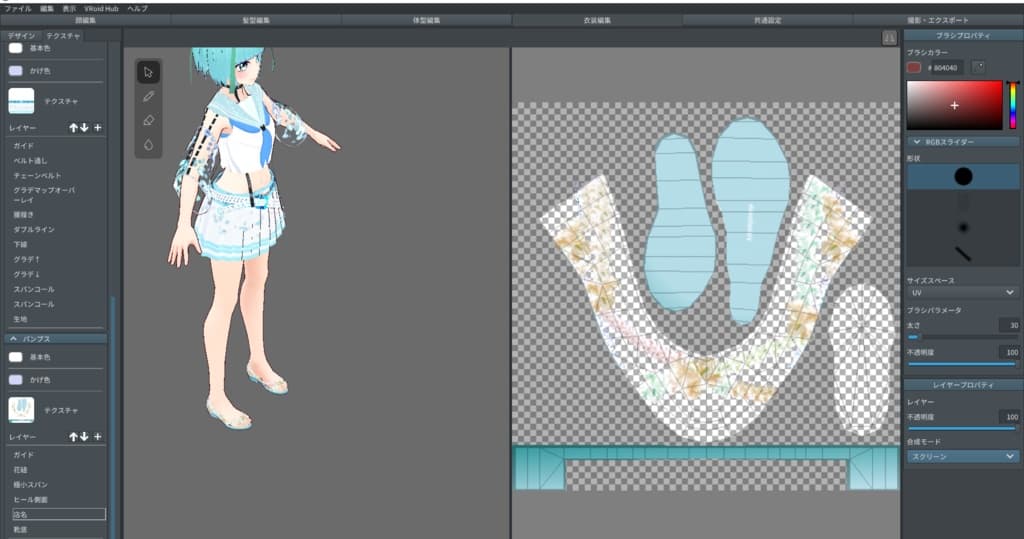
Task: Select the droplet blur tool
Action: (148, 144)
